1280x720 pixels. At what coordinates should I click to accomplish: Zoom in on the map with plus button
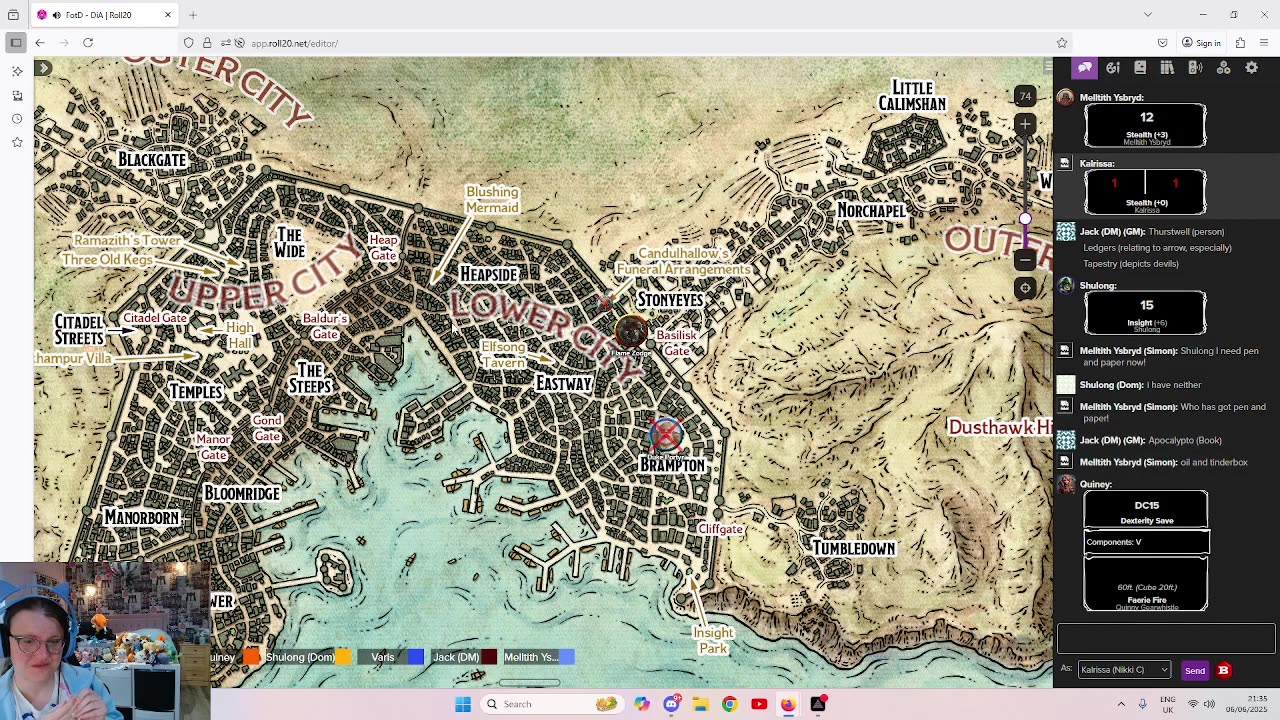[1025, 124]
